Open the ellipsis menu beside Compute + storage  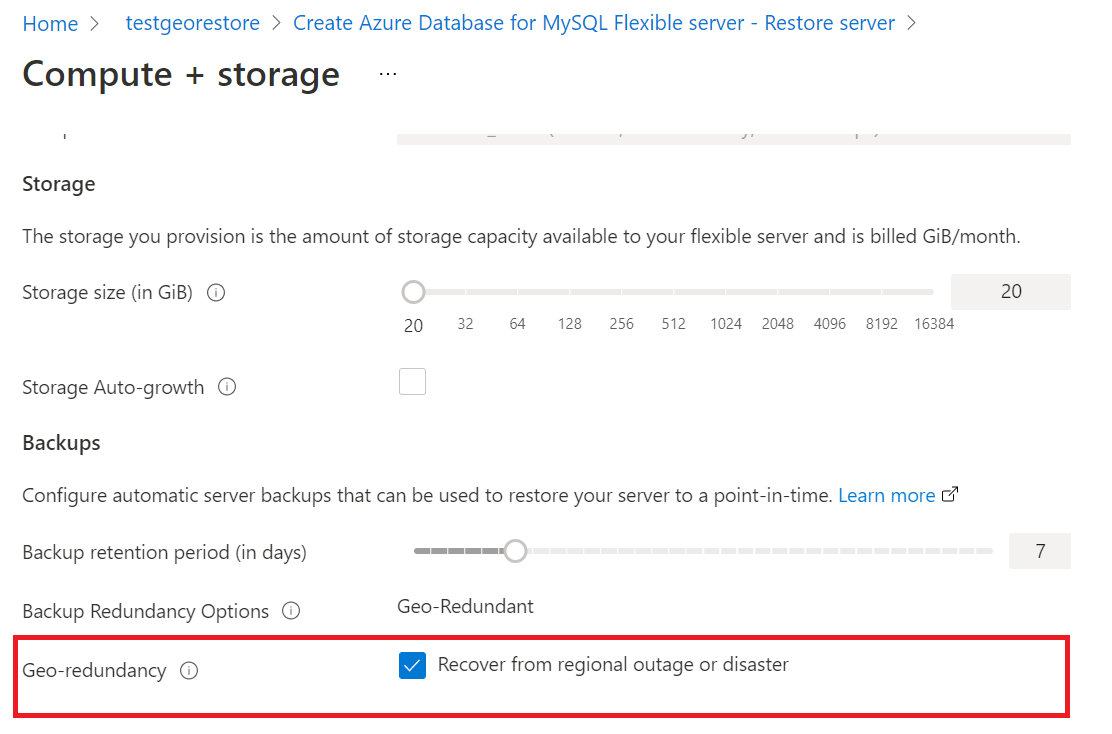pyautogui.click(x=388, y=74)
